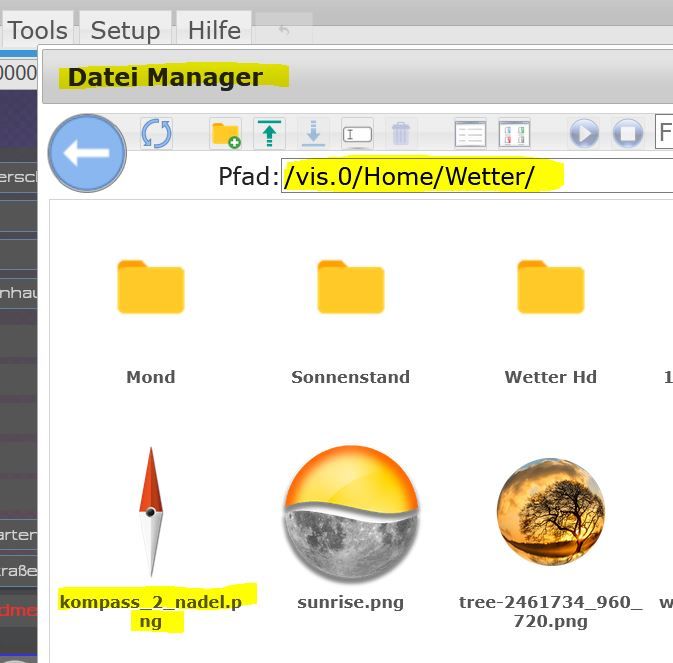Open the Sonnenstand folder
The width and height of the screenshot is (673, 663).
tap(350, 288)
